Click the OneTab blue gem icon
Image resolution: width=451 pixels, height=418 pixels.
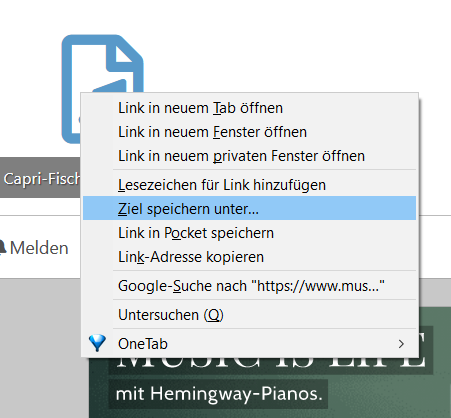(x=97, y=343)
